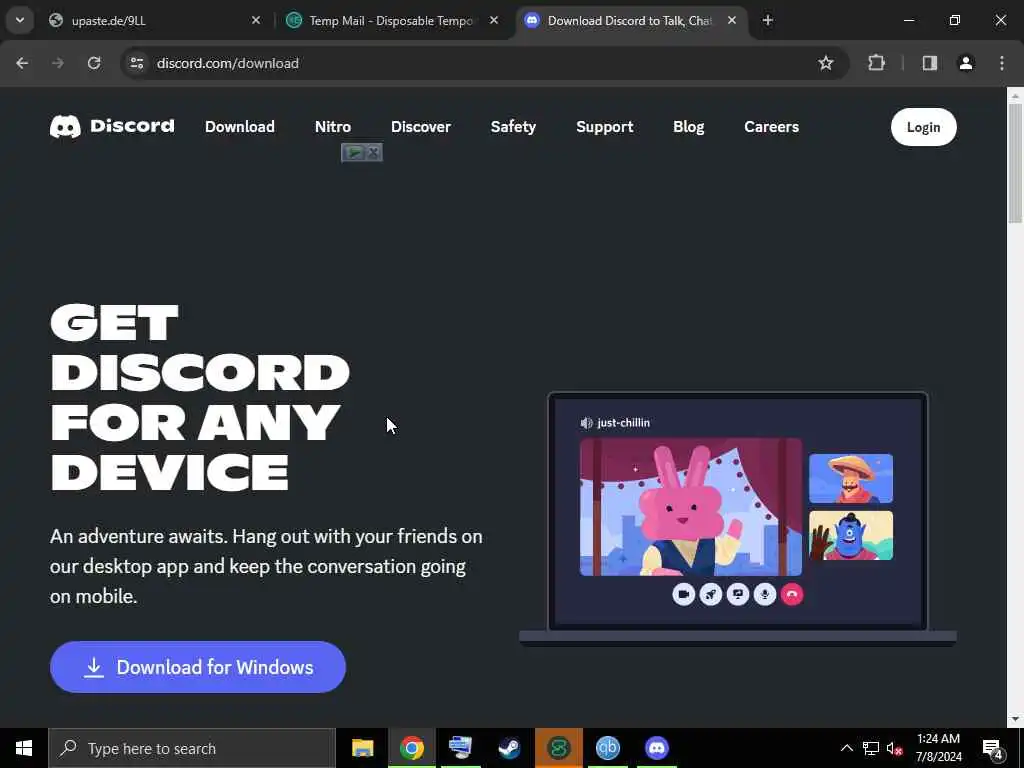View site information icon

[136, 63]
